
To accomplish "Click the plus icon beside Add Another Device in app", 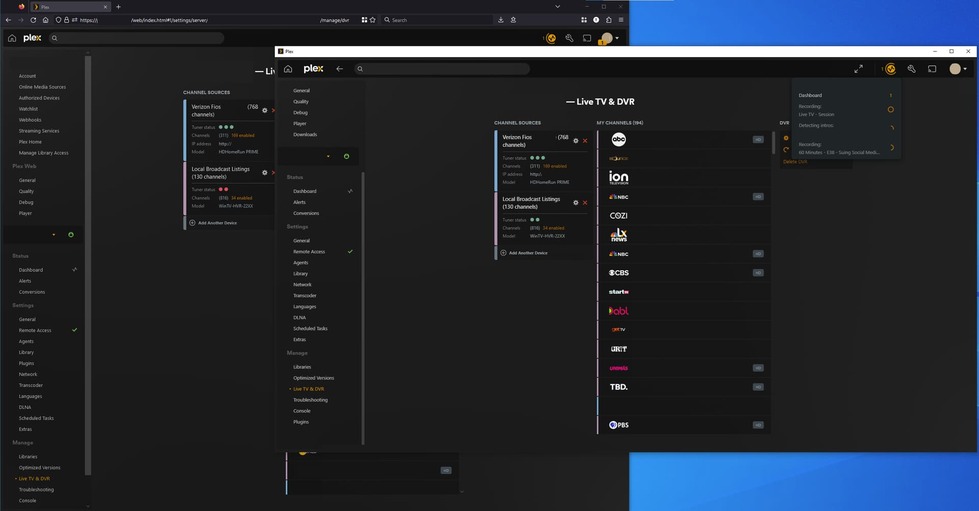I will (x=503, y=253).
